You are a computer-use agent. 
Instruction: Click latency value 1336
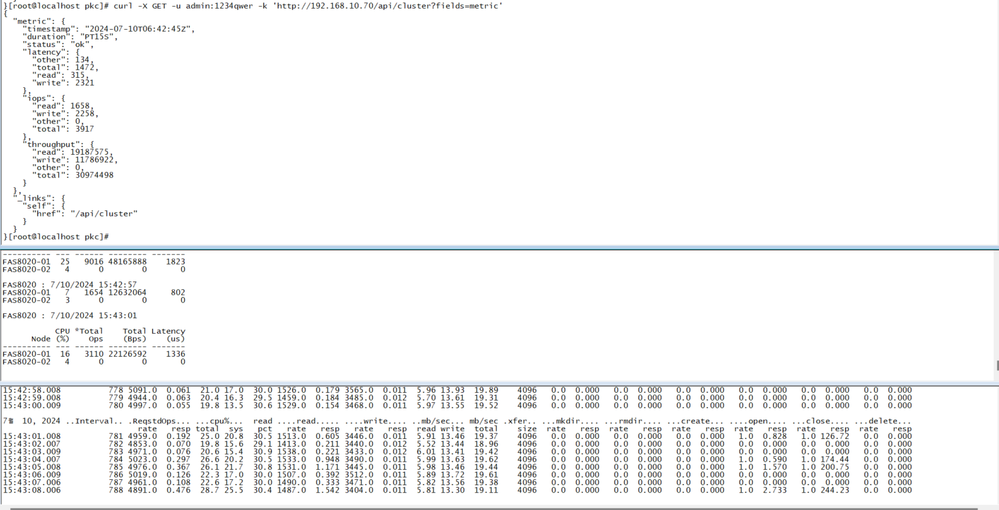tap(175, 354)
